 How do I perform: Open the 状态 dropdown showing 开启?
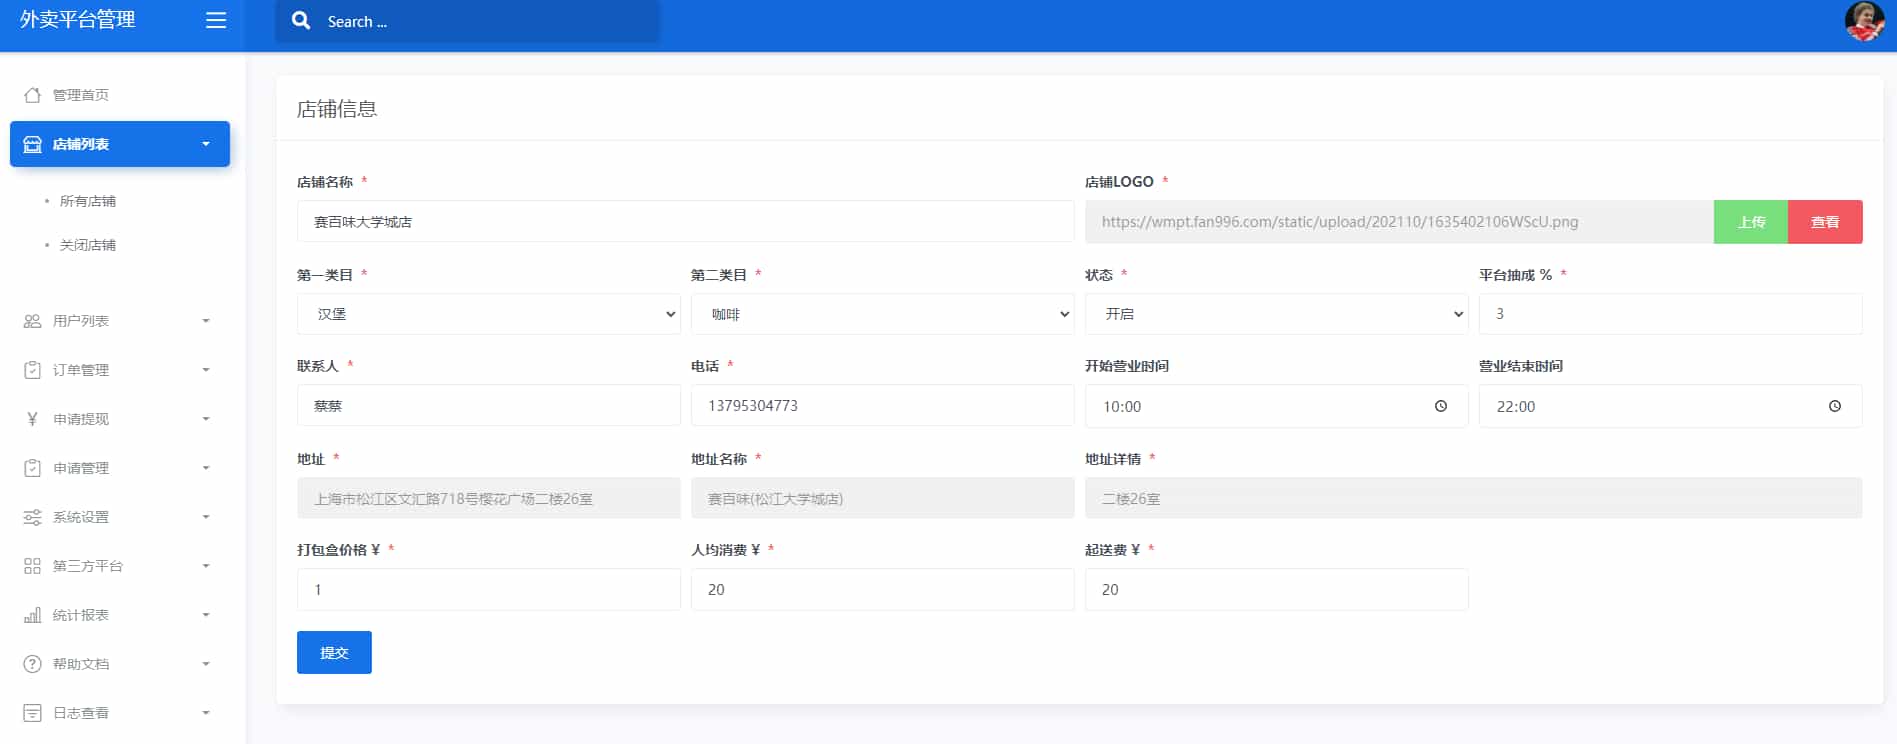click(1276, 314)
